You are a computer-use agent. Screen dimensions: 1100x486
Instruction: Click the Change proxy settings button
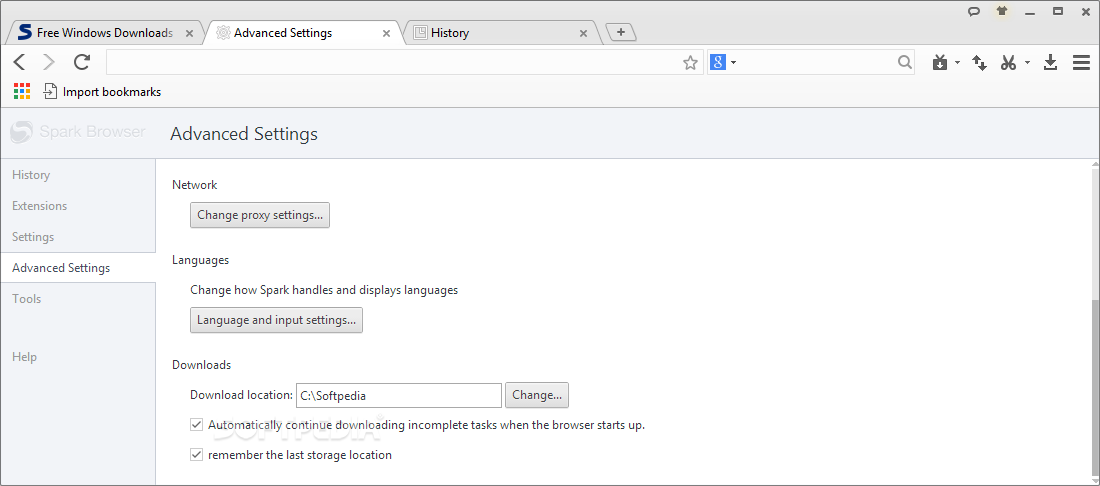260,215
